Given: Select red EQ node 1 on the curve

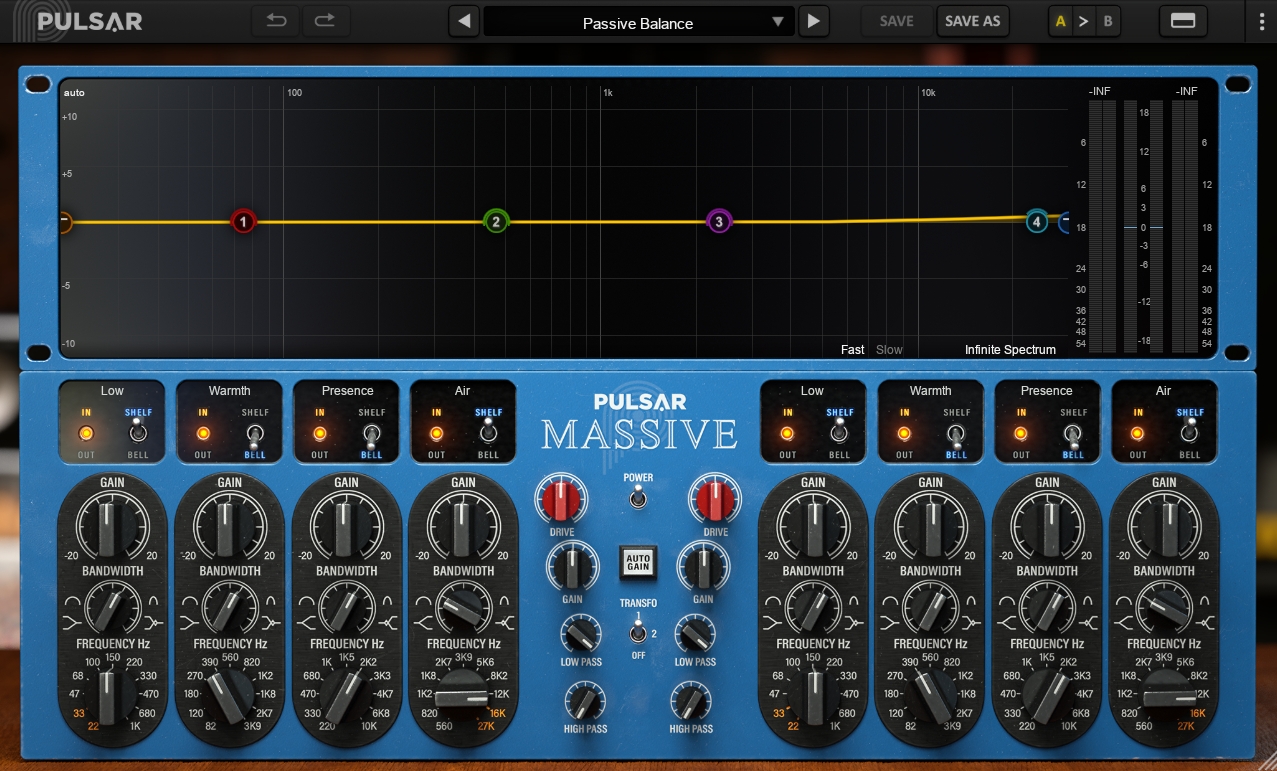Looking at the screenshot, I should [243, 221].
